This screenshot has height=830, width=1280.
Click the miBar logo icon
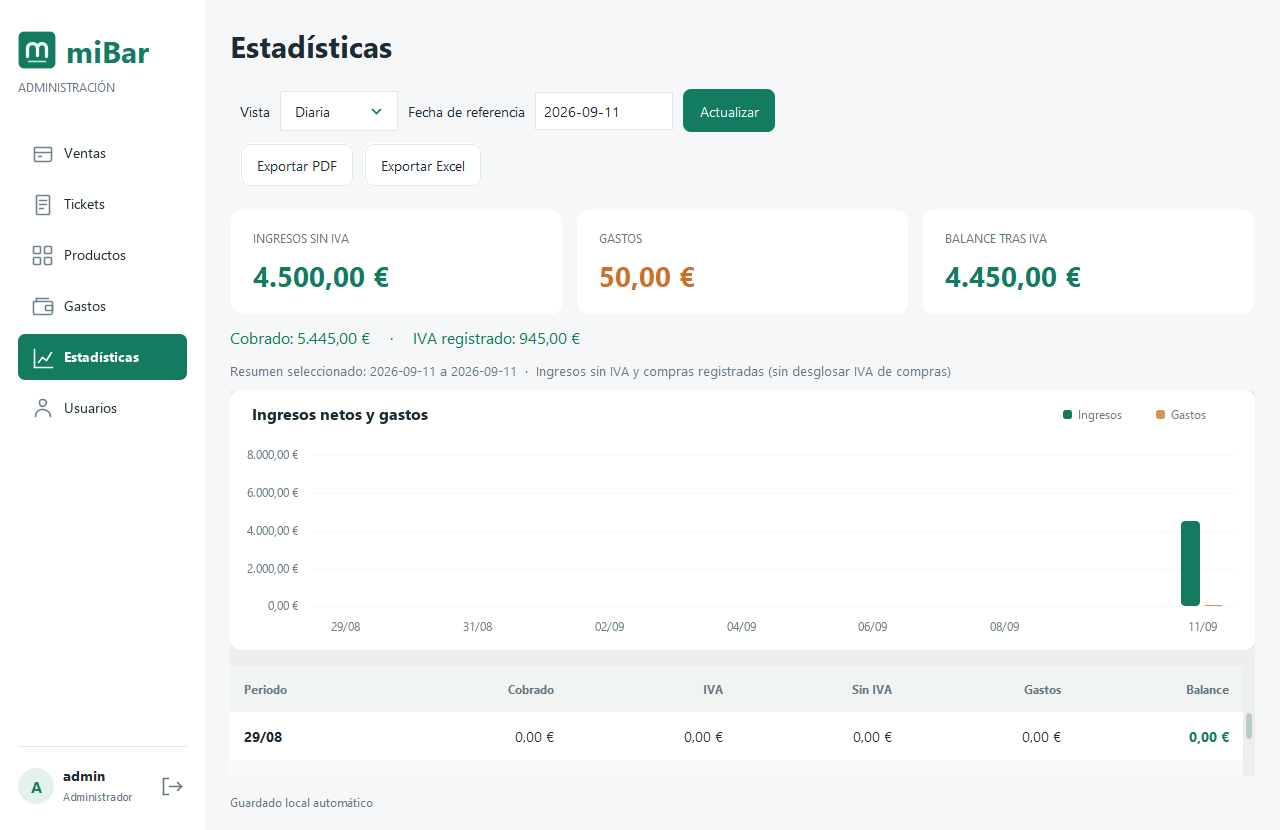coord(37,50)
